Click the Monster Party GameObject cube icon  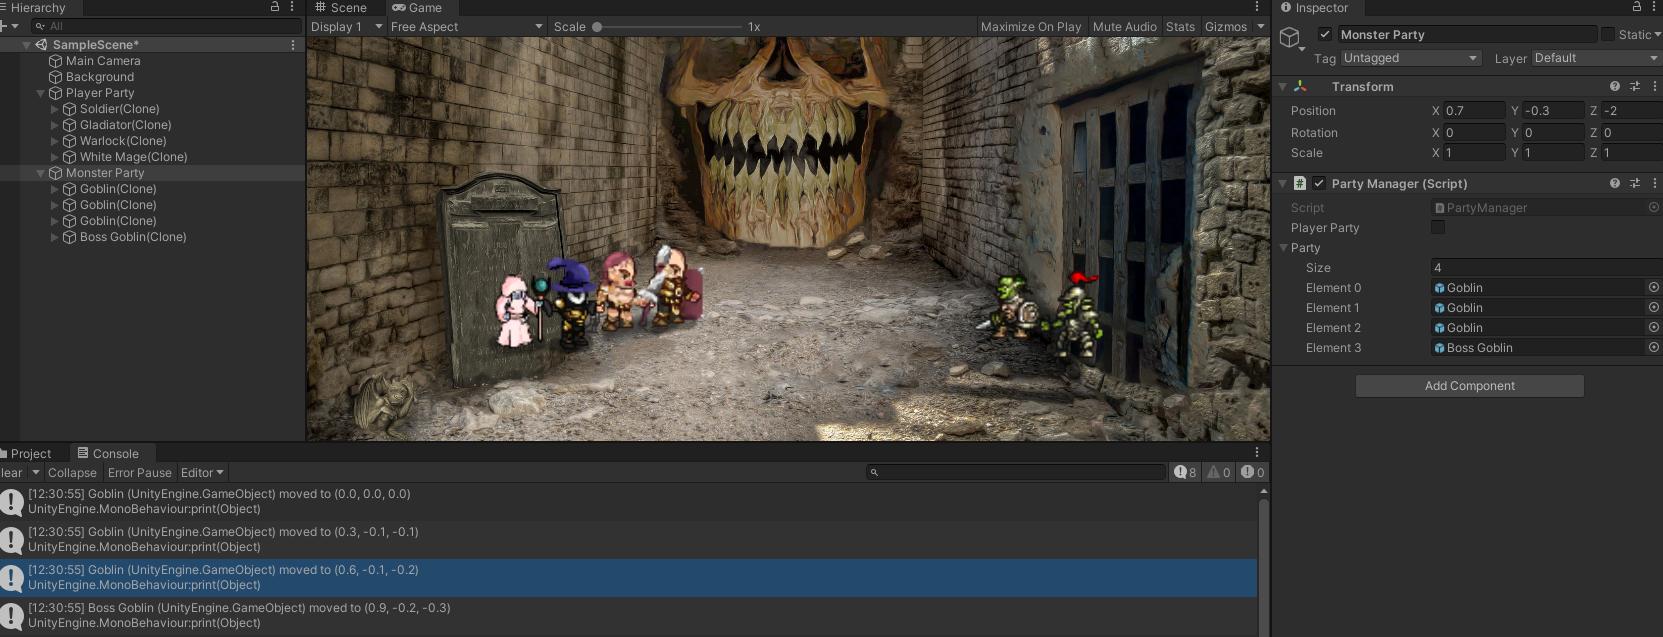[x=1290, y=38]
